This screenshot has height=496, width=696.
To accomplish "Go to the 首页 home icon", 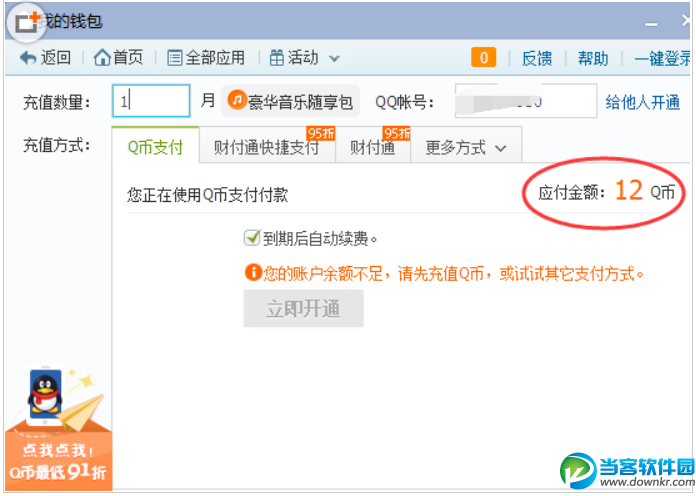I will pos(102,58).
